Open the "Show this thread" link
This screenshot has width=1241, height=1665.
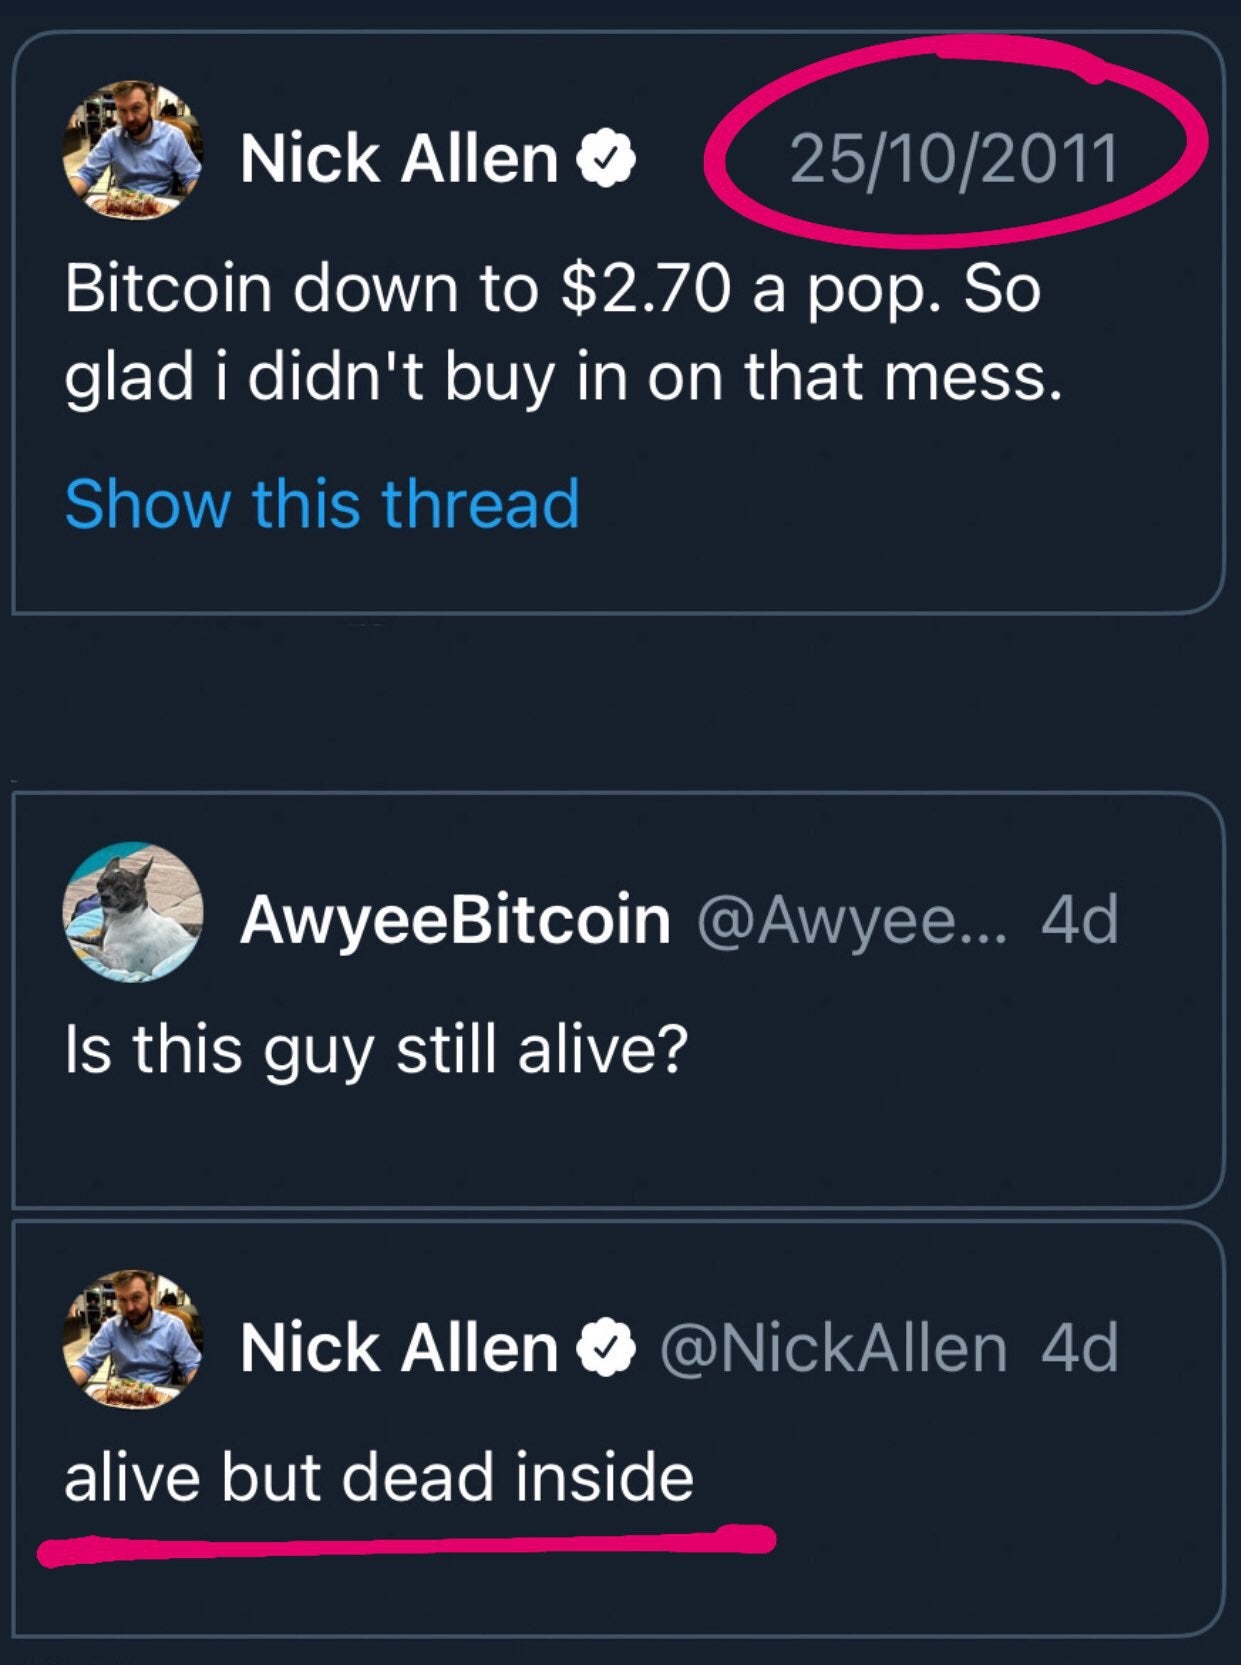pyautogui.click(x=322, y=503)
